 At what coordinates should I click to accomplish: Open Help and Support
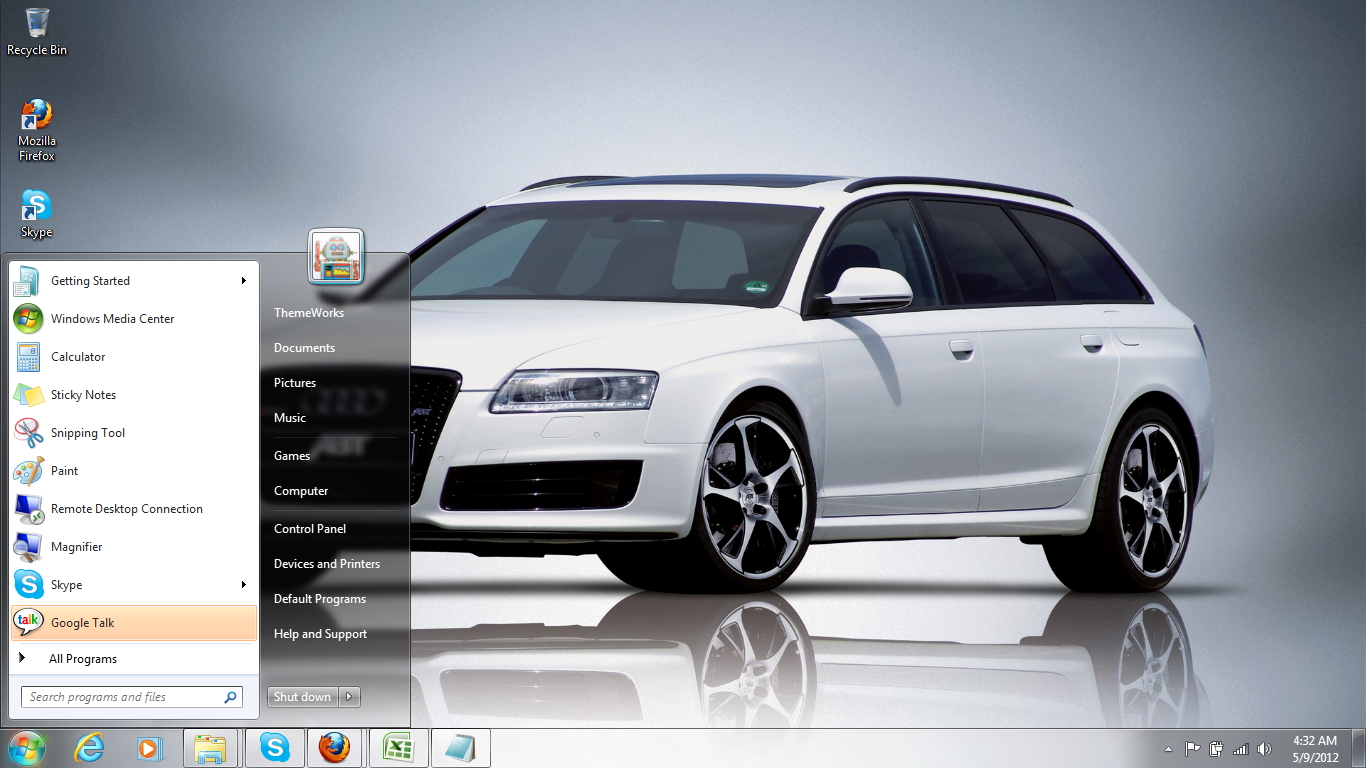click(x=320, y=633)
